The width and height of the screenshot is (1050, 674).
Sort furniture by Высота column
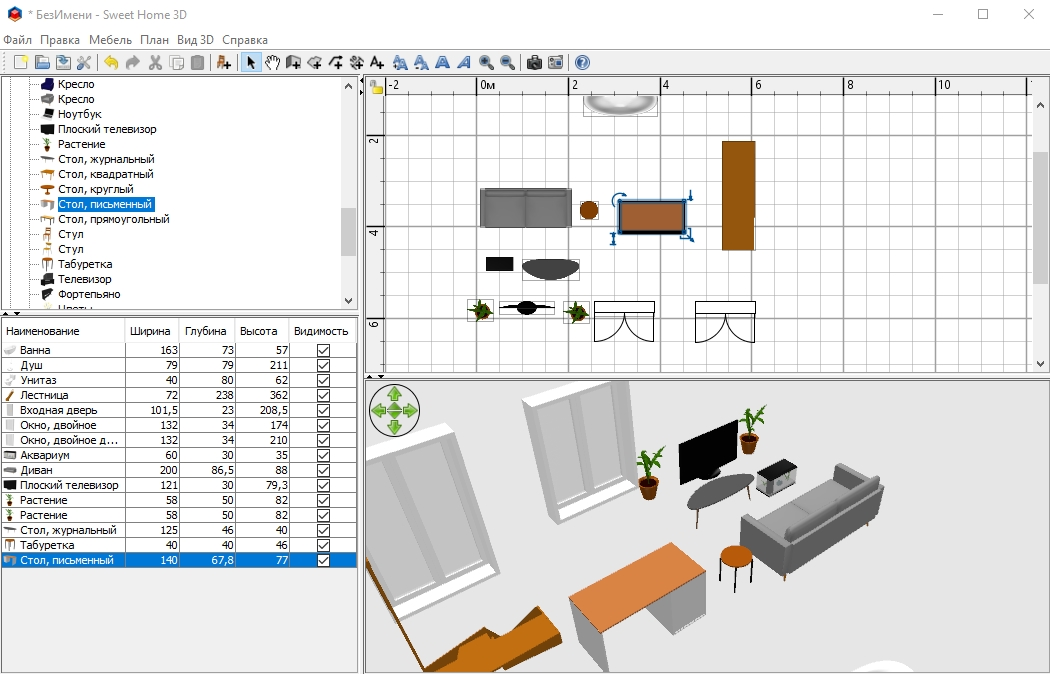262,331
